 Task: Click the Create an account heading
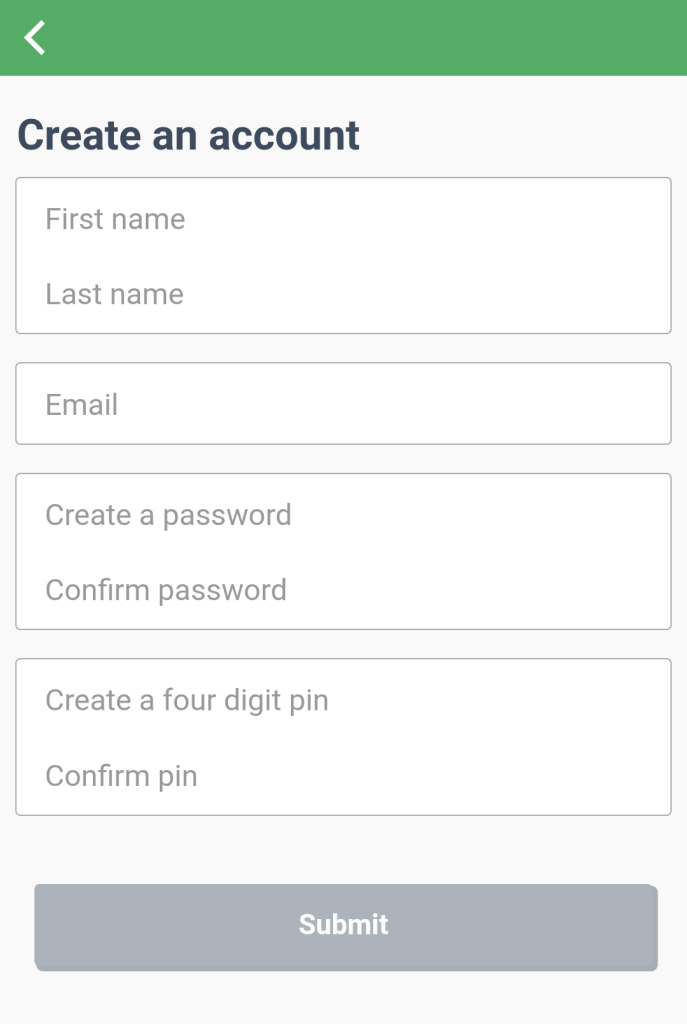(x=189, y=135)
